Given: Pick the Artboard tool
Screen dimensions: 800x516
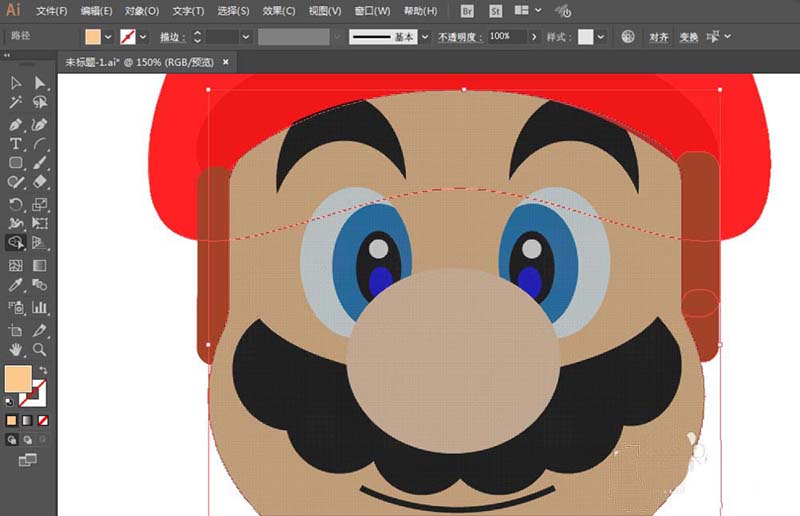Looking at the screenshot, I should [x=15, y=331].
